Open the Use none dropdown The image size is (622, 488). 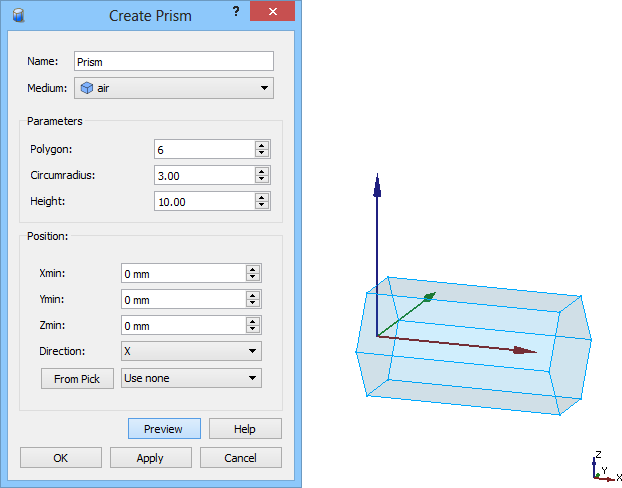coord(191,378)
